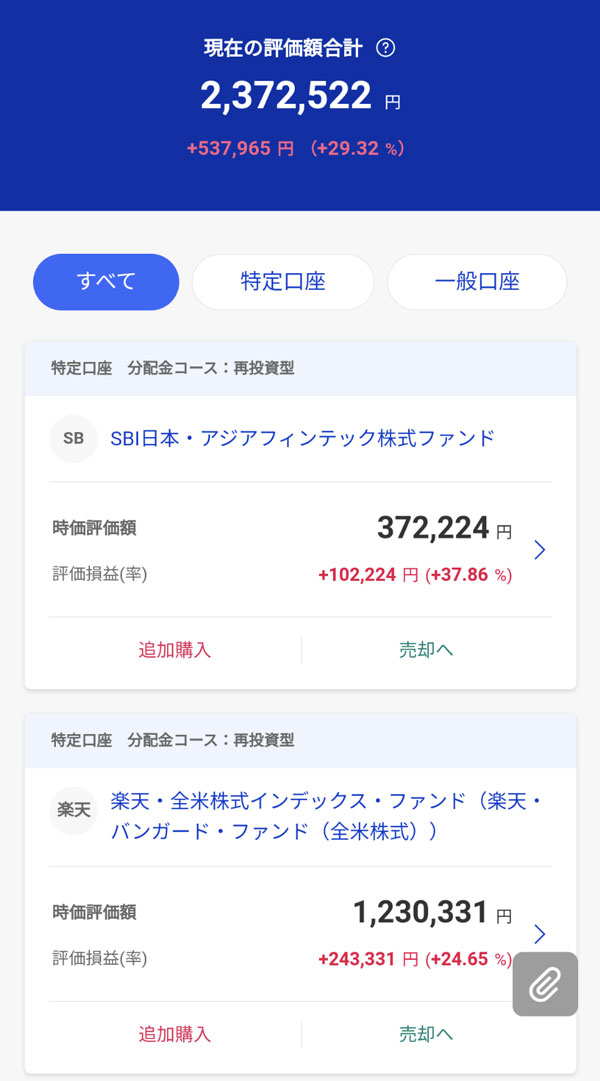Tap the paperclip attachment icon
Image resolution: width=600 pixels, height=1081 pixels.
545,984
